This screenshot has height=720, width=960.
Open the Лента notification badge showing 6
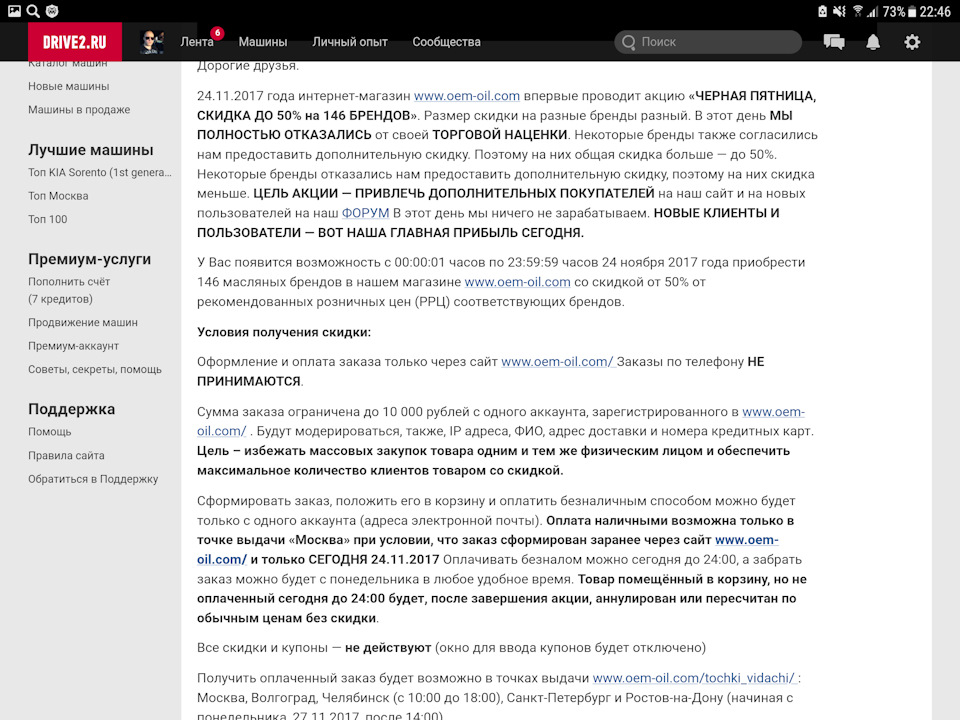click(217, 33)
